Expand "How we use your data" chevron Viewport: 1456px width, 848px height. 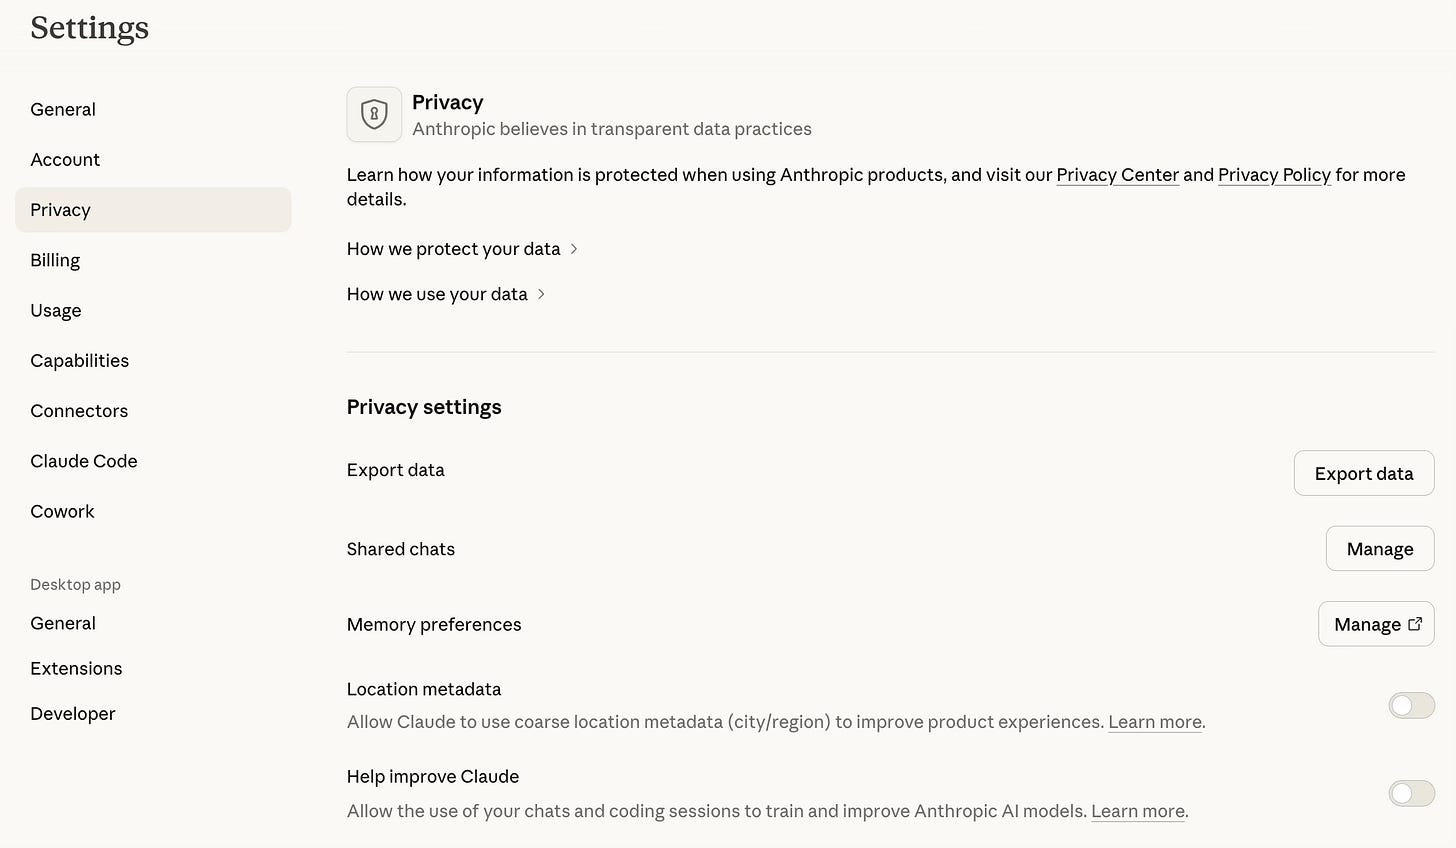coord(541,294)
